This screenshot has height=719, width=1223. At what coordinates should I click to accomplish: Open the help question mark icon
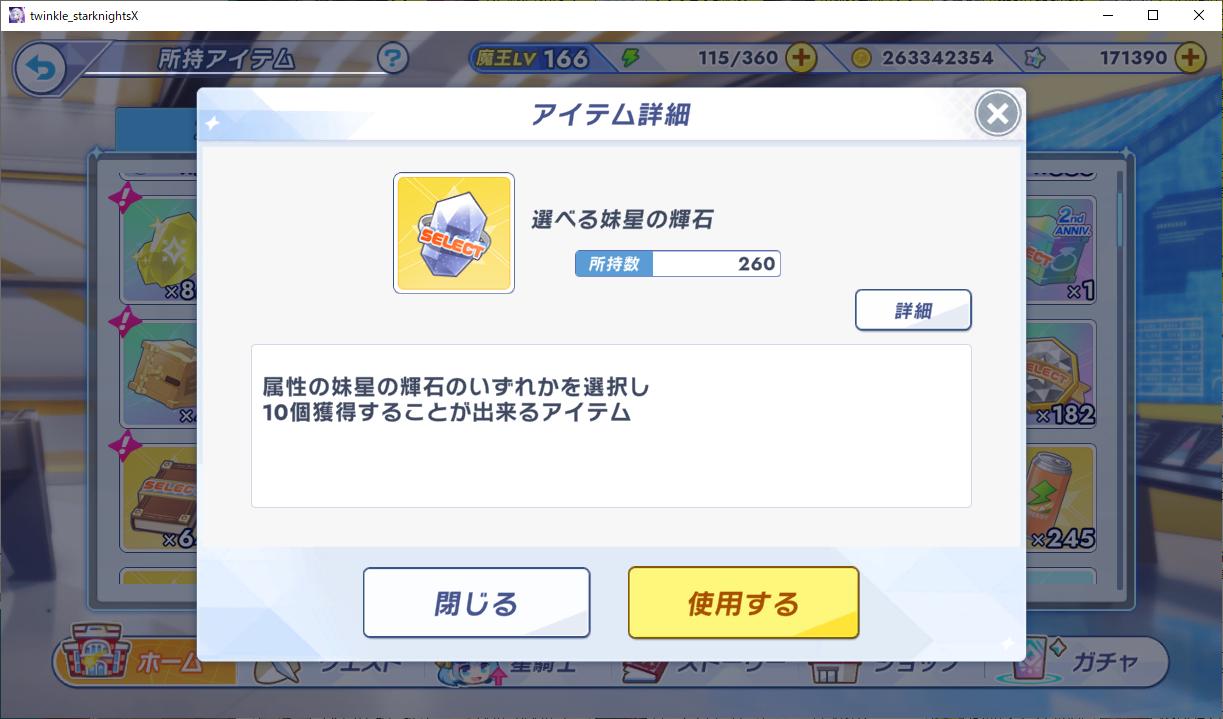(x=393, y=58)
